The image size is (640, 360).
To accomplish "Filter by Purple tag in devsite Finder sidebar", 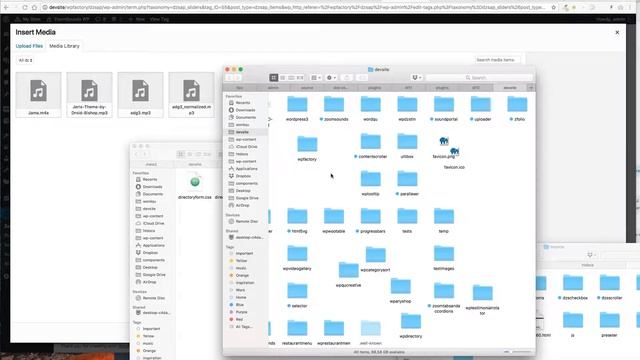I will pyautogui.click(x=241, y=312).
